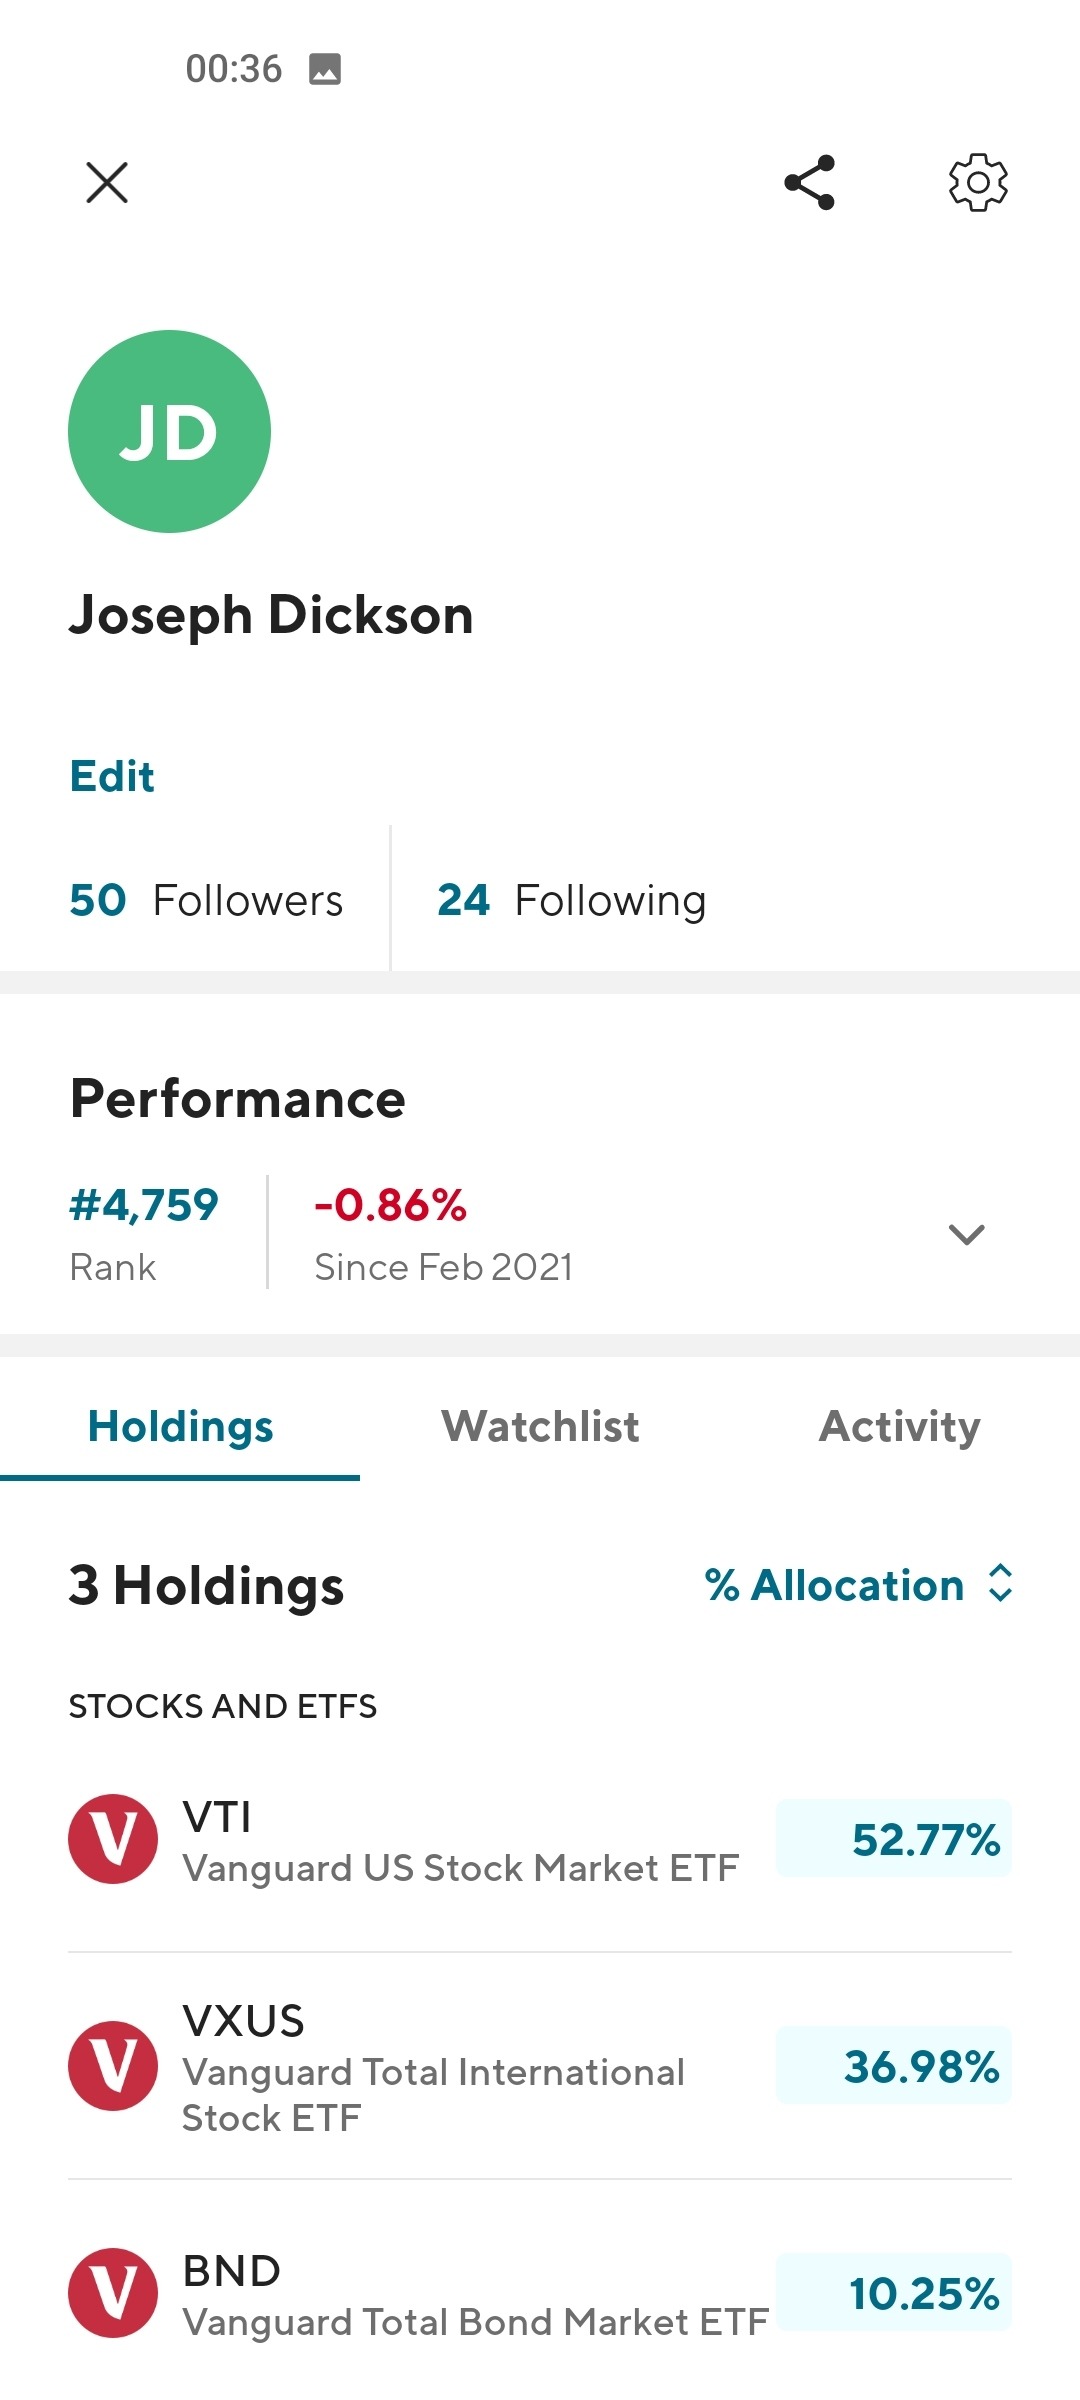Tap the BND Vanguard logo icon
This screenshot has width=1080, height=2400.
tap(113, 2292)
